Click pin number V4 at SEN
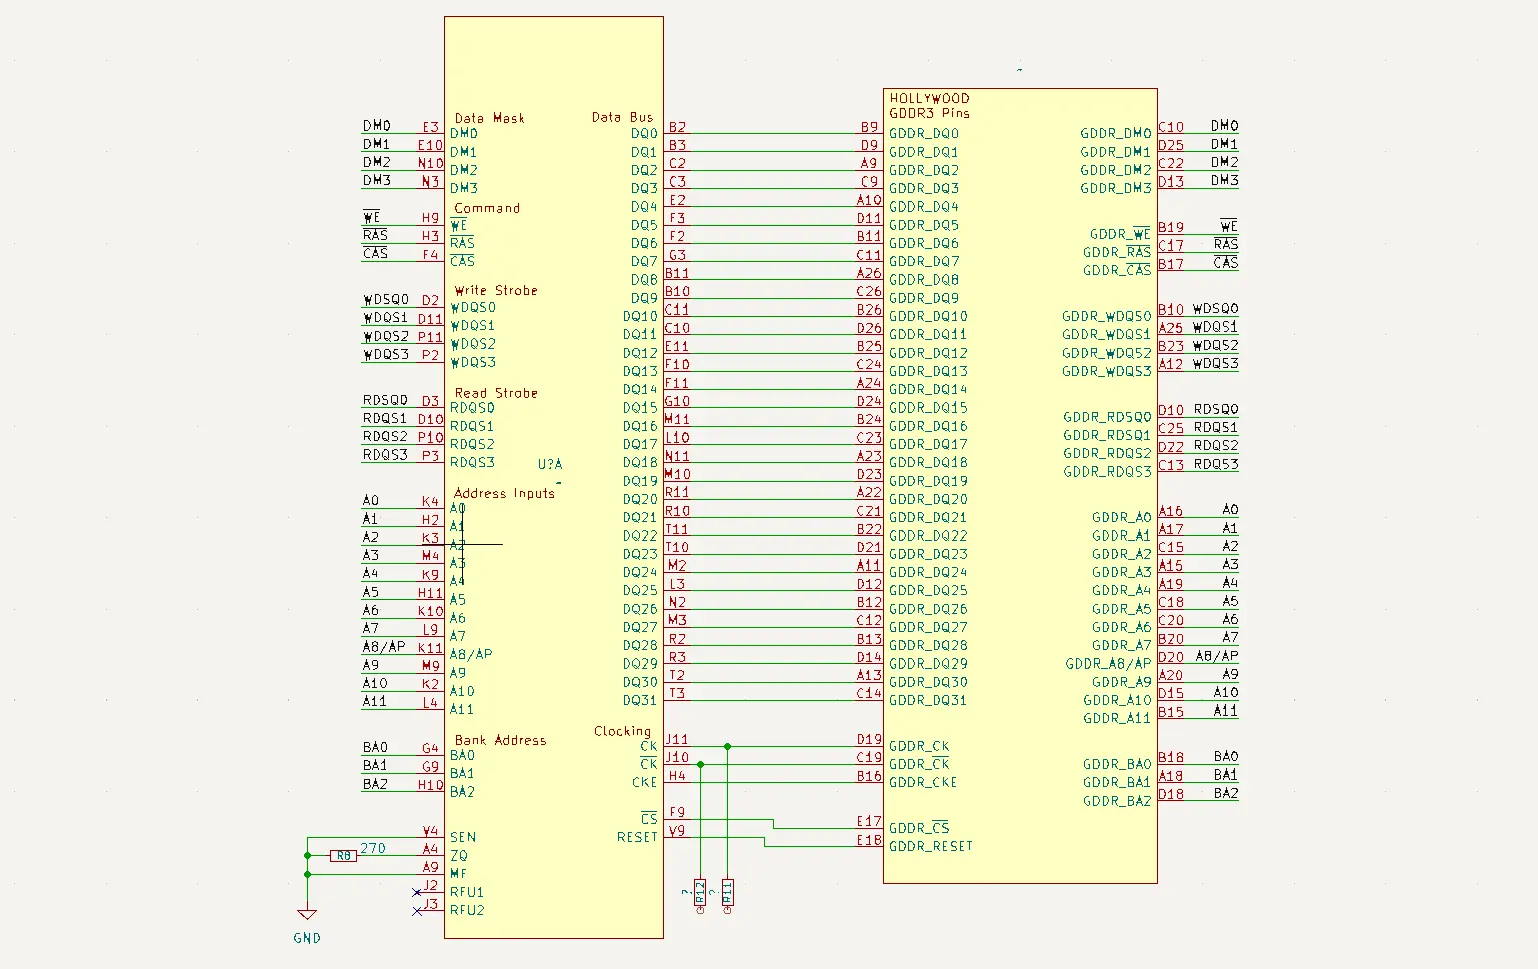 (430, 831)
